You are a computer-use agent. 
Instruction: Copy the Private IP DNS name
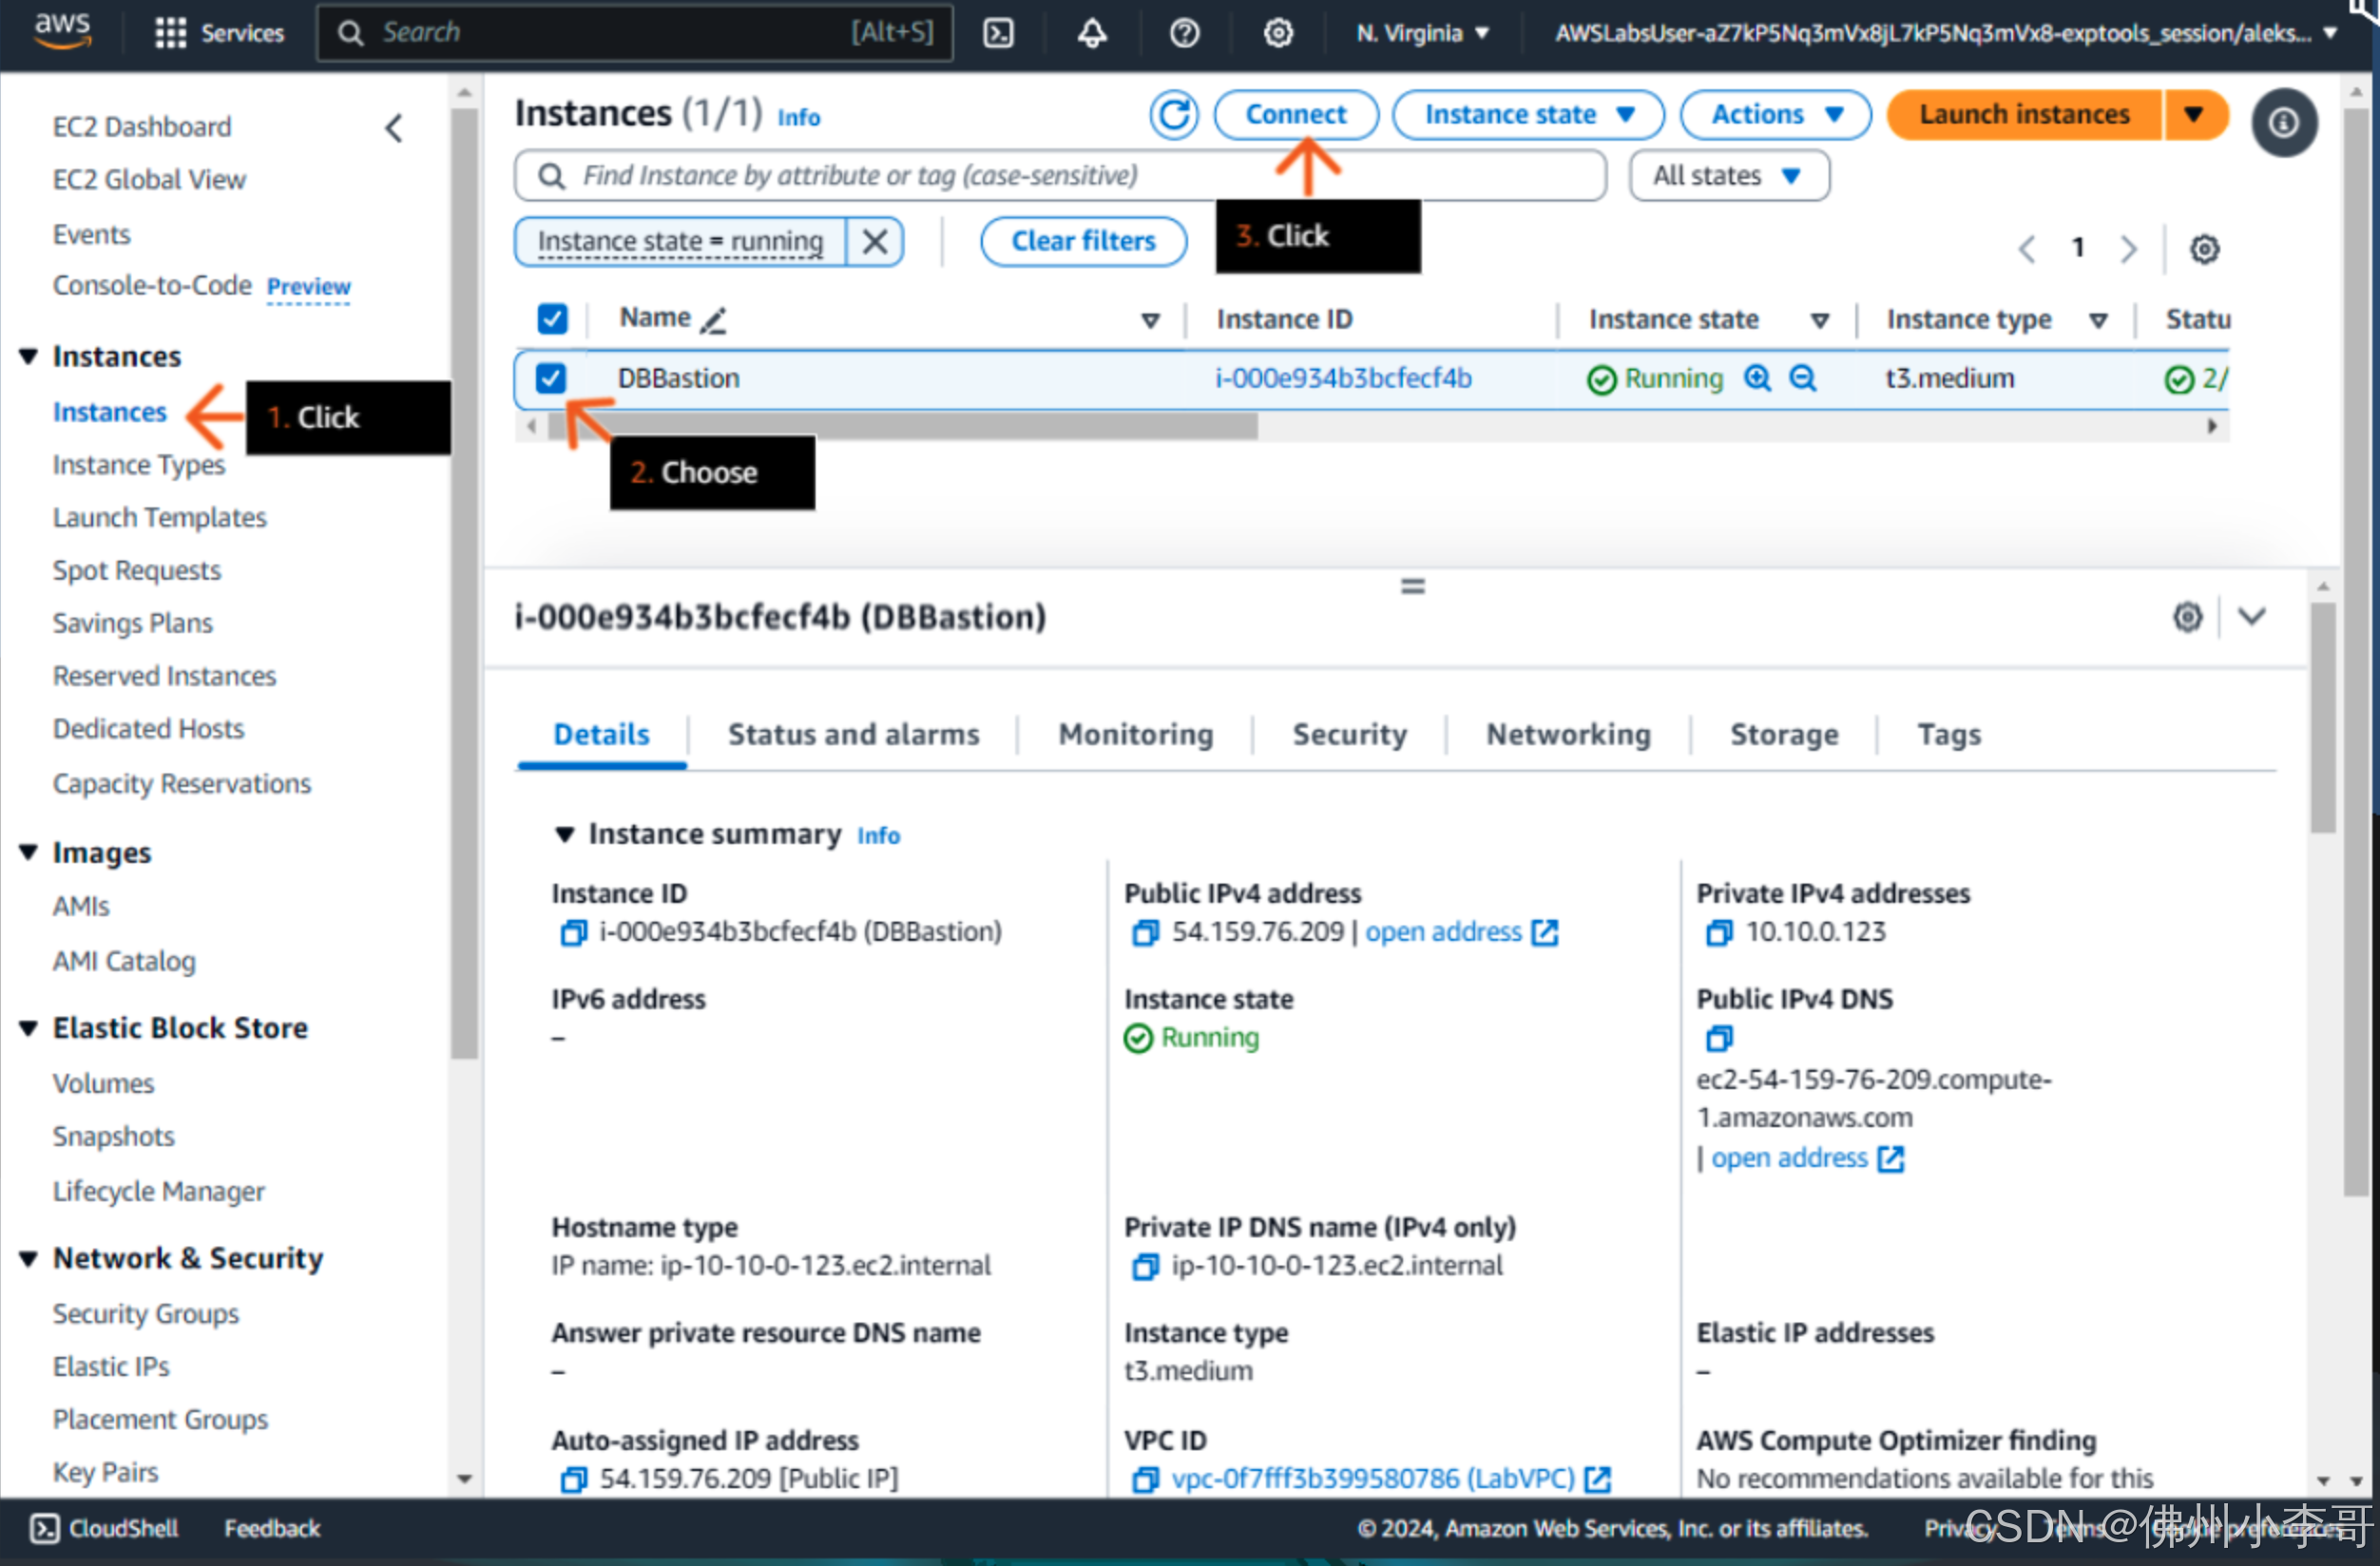1145,1267
